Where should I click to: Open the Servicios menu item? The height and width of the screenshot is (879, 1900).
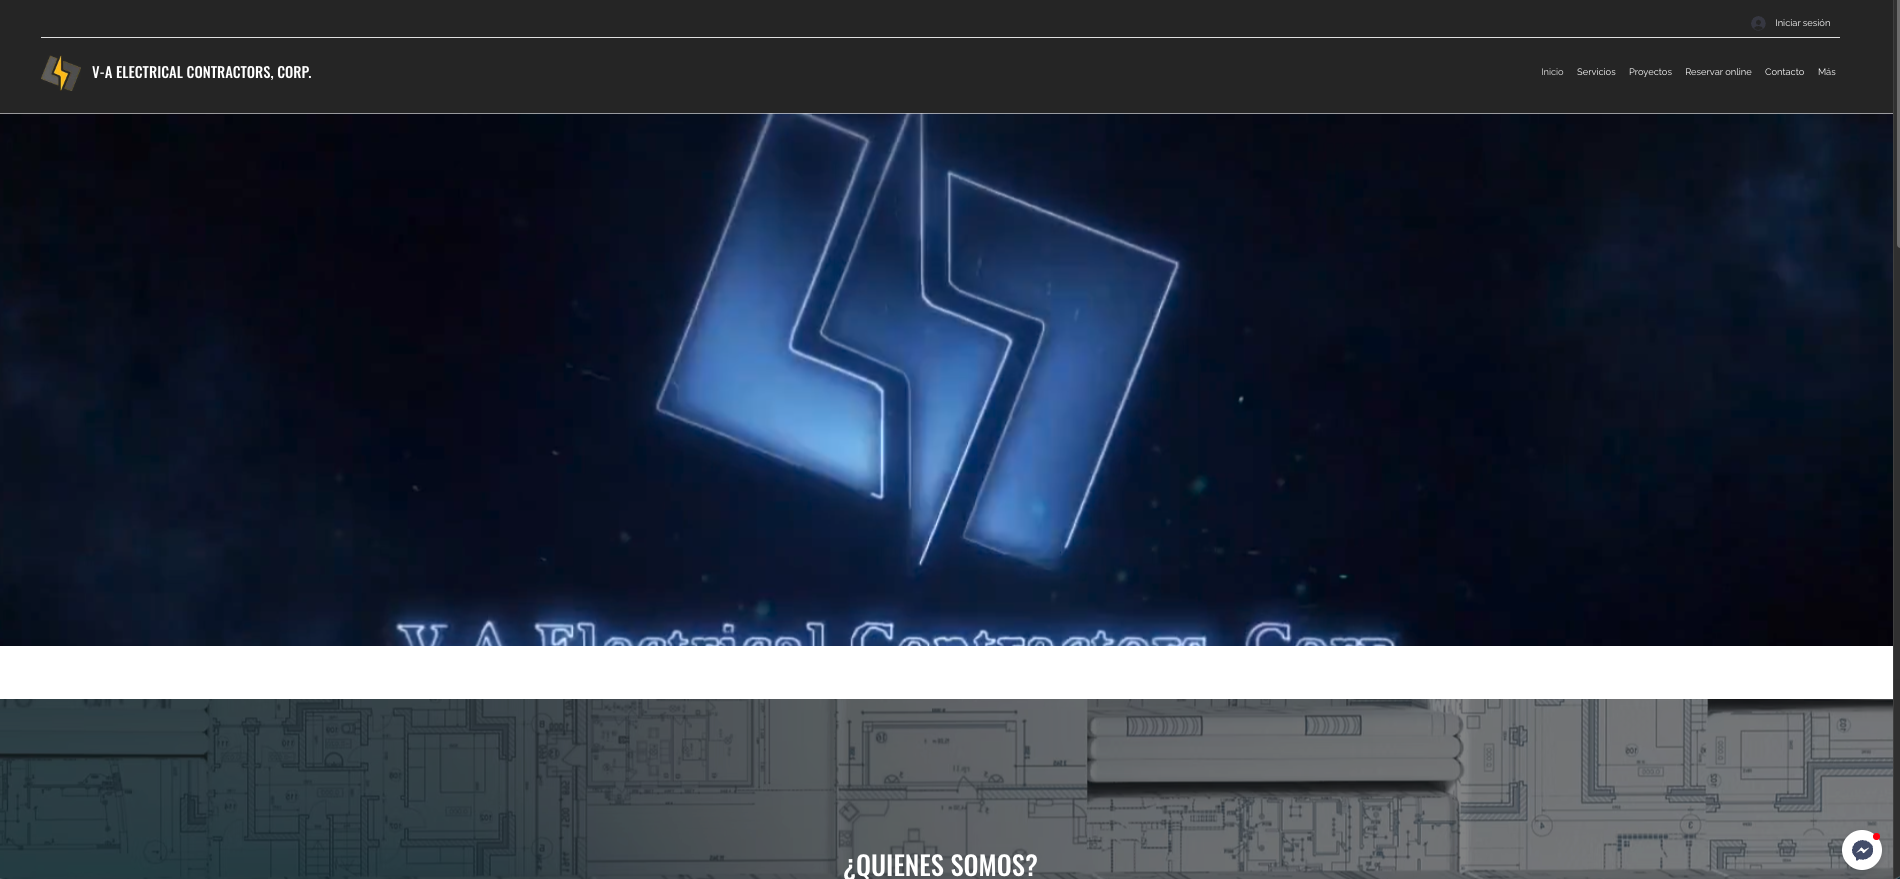pyautogui.click(x=1596, y=72)
